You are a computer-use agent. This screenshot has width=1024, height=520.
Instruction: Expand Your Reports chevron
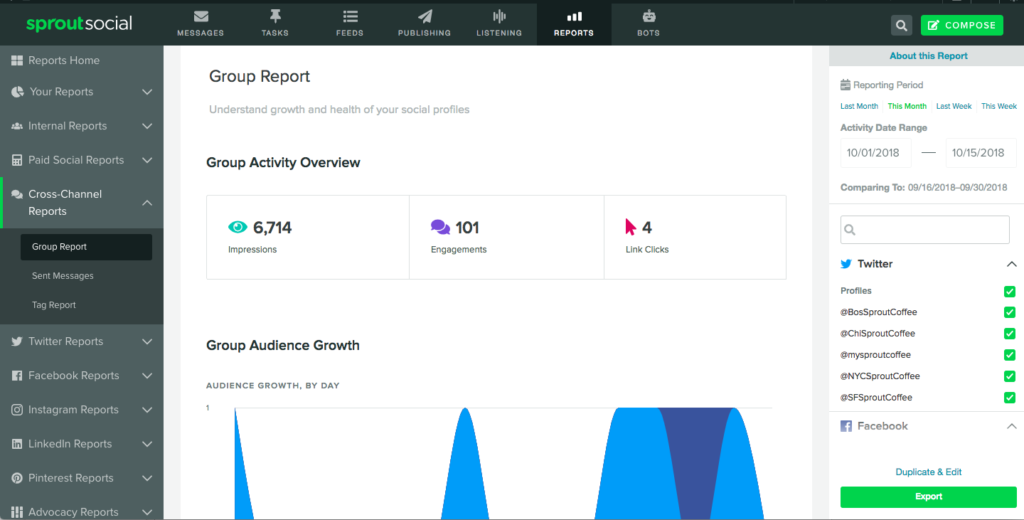point(147,92)
